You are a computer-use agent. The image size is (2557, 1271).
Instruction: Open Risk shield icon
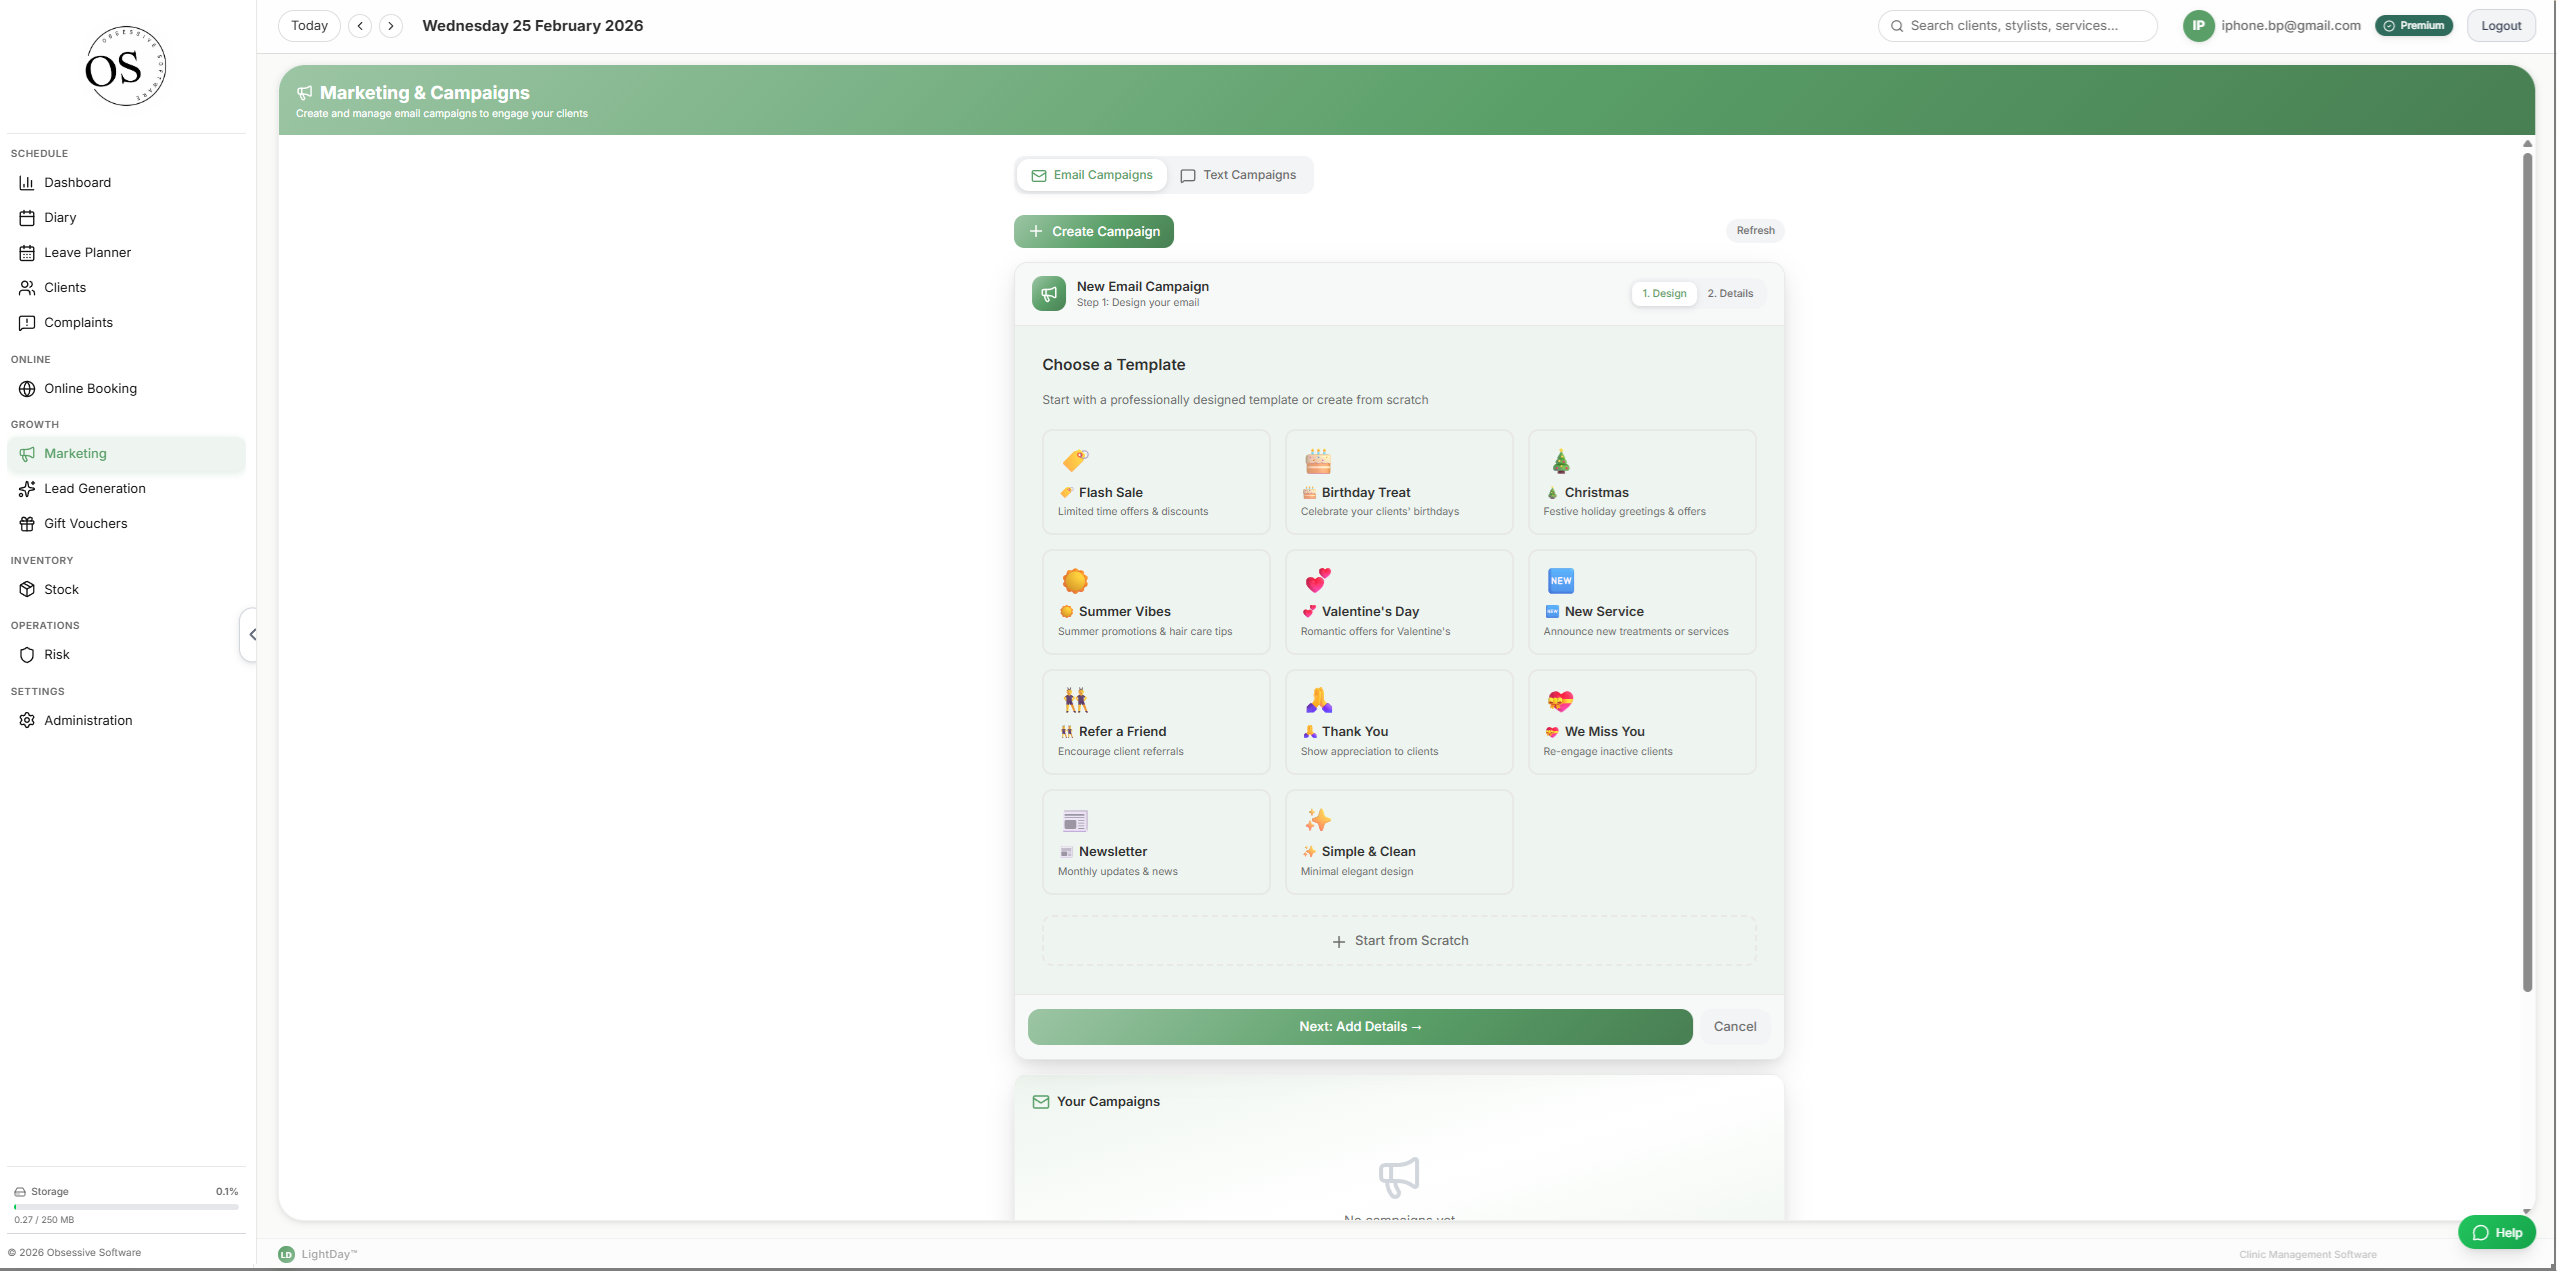pos(27,654)
